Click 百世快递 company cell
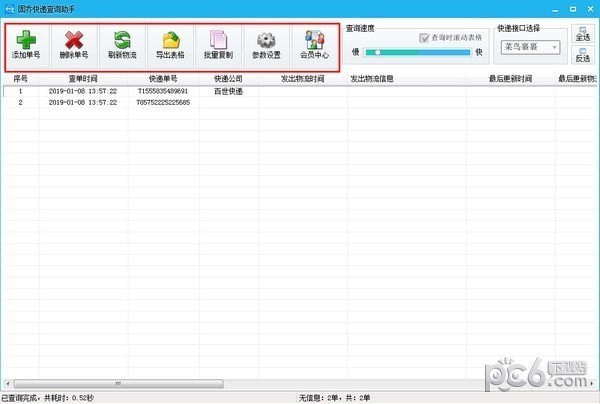Image resolution: width=600 pixels, height=404 pixels. pyautogui.click(x=228, y=91)
